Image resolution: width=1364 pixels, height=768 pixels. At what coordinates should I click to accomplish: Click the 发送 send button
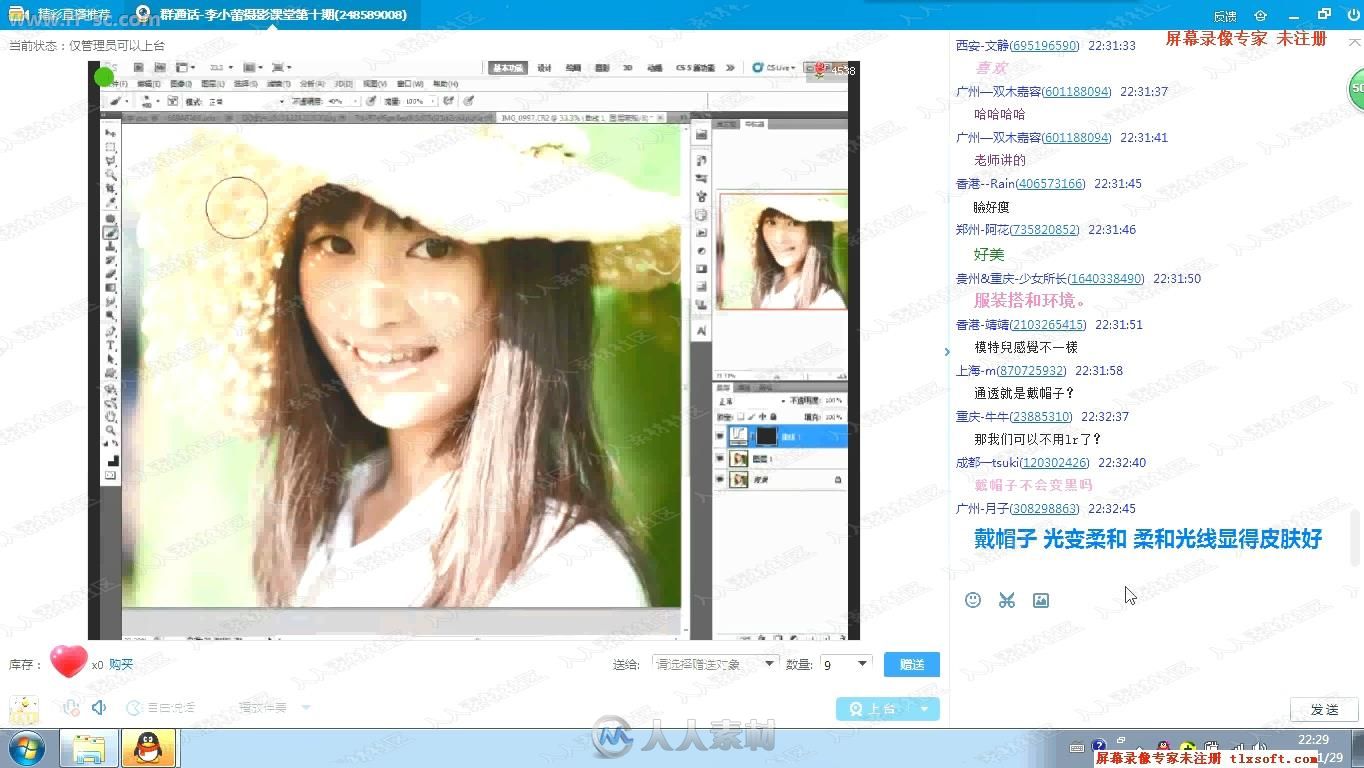click(1324, 709)
